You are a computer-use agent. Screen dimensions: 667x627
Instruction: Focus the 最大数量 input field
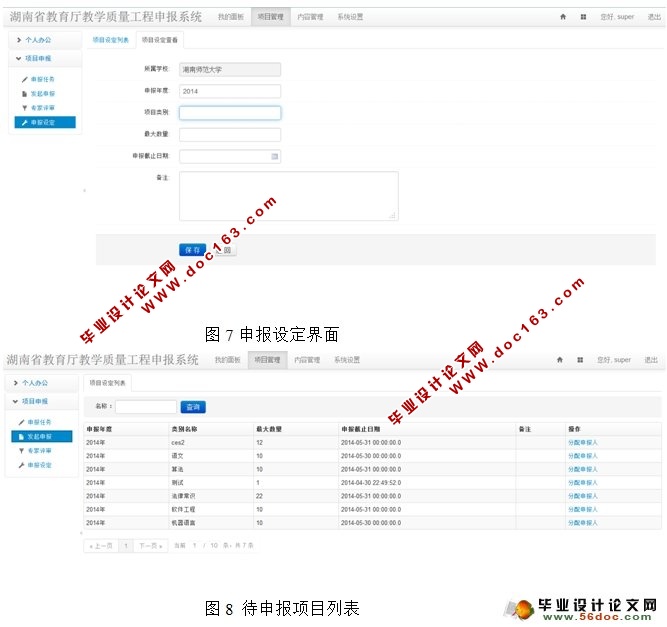[230, 135]
